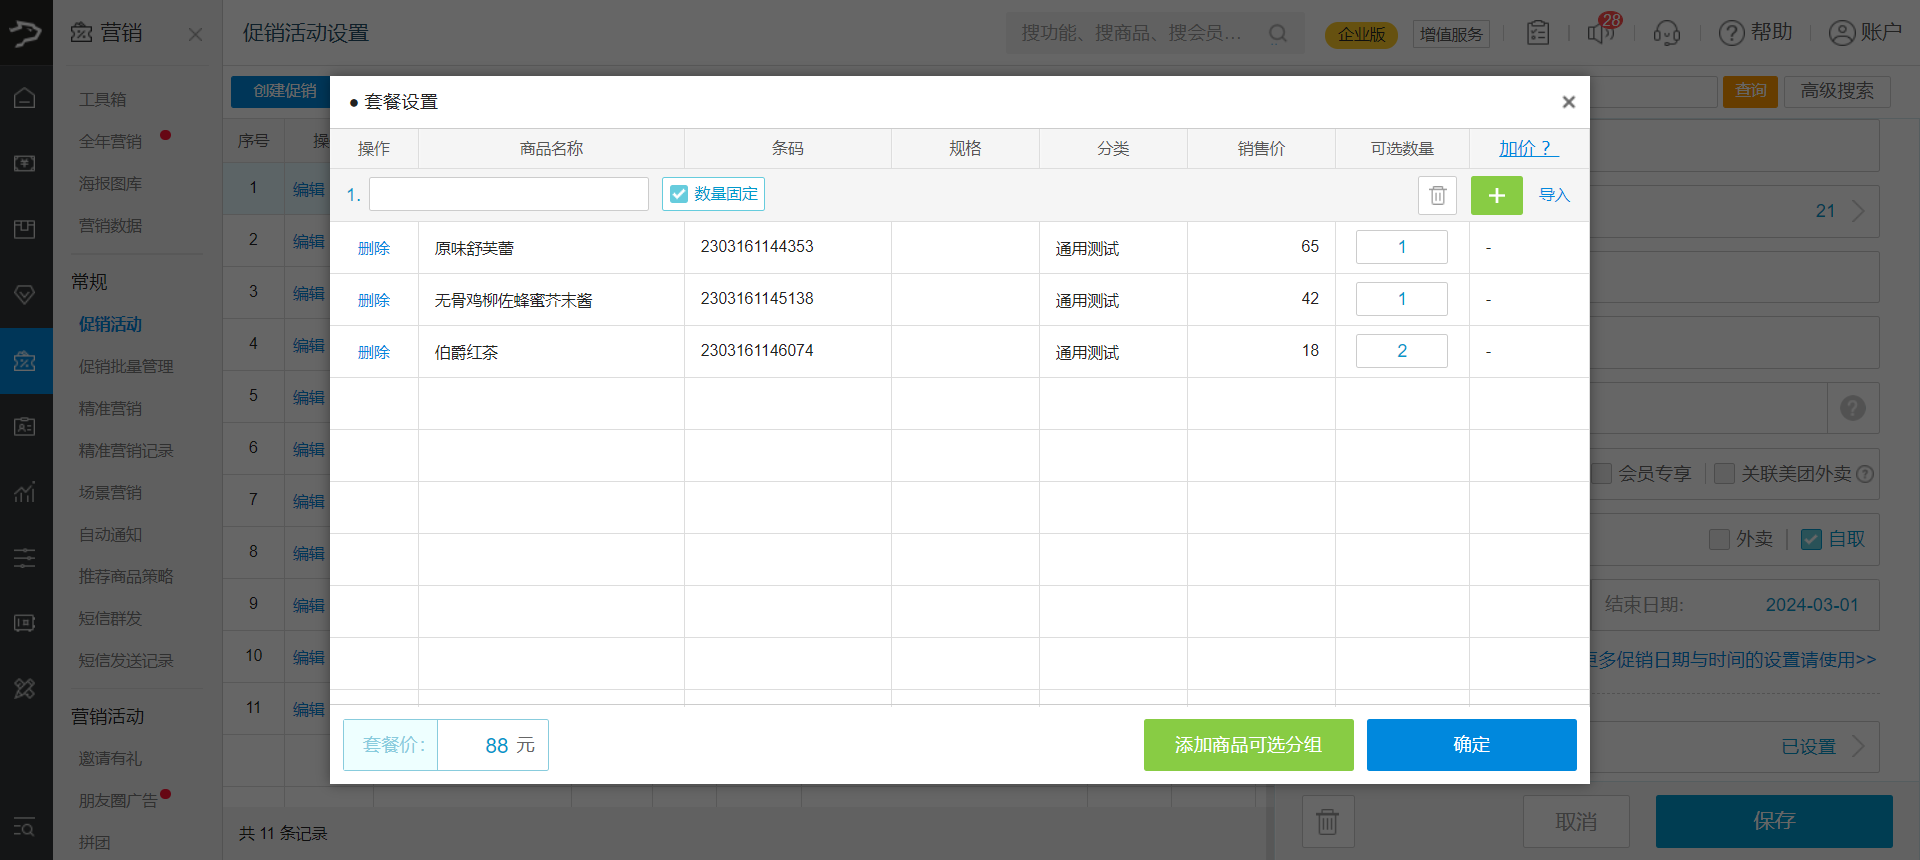Open the coupon ticket icon in left rail
The image size is (1920, 860).
pos(25,623)
